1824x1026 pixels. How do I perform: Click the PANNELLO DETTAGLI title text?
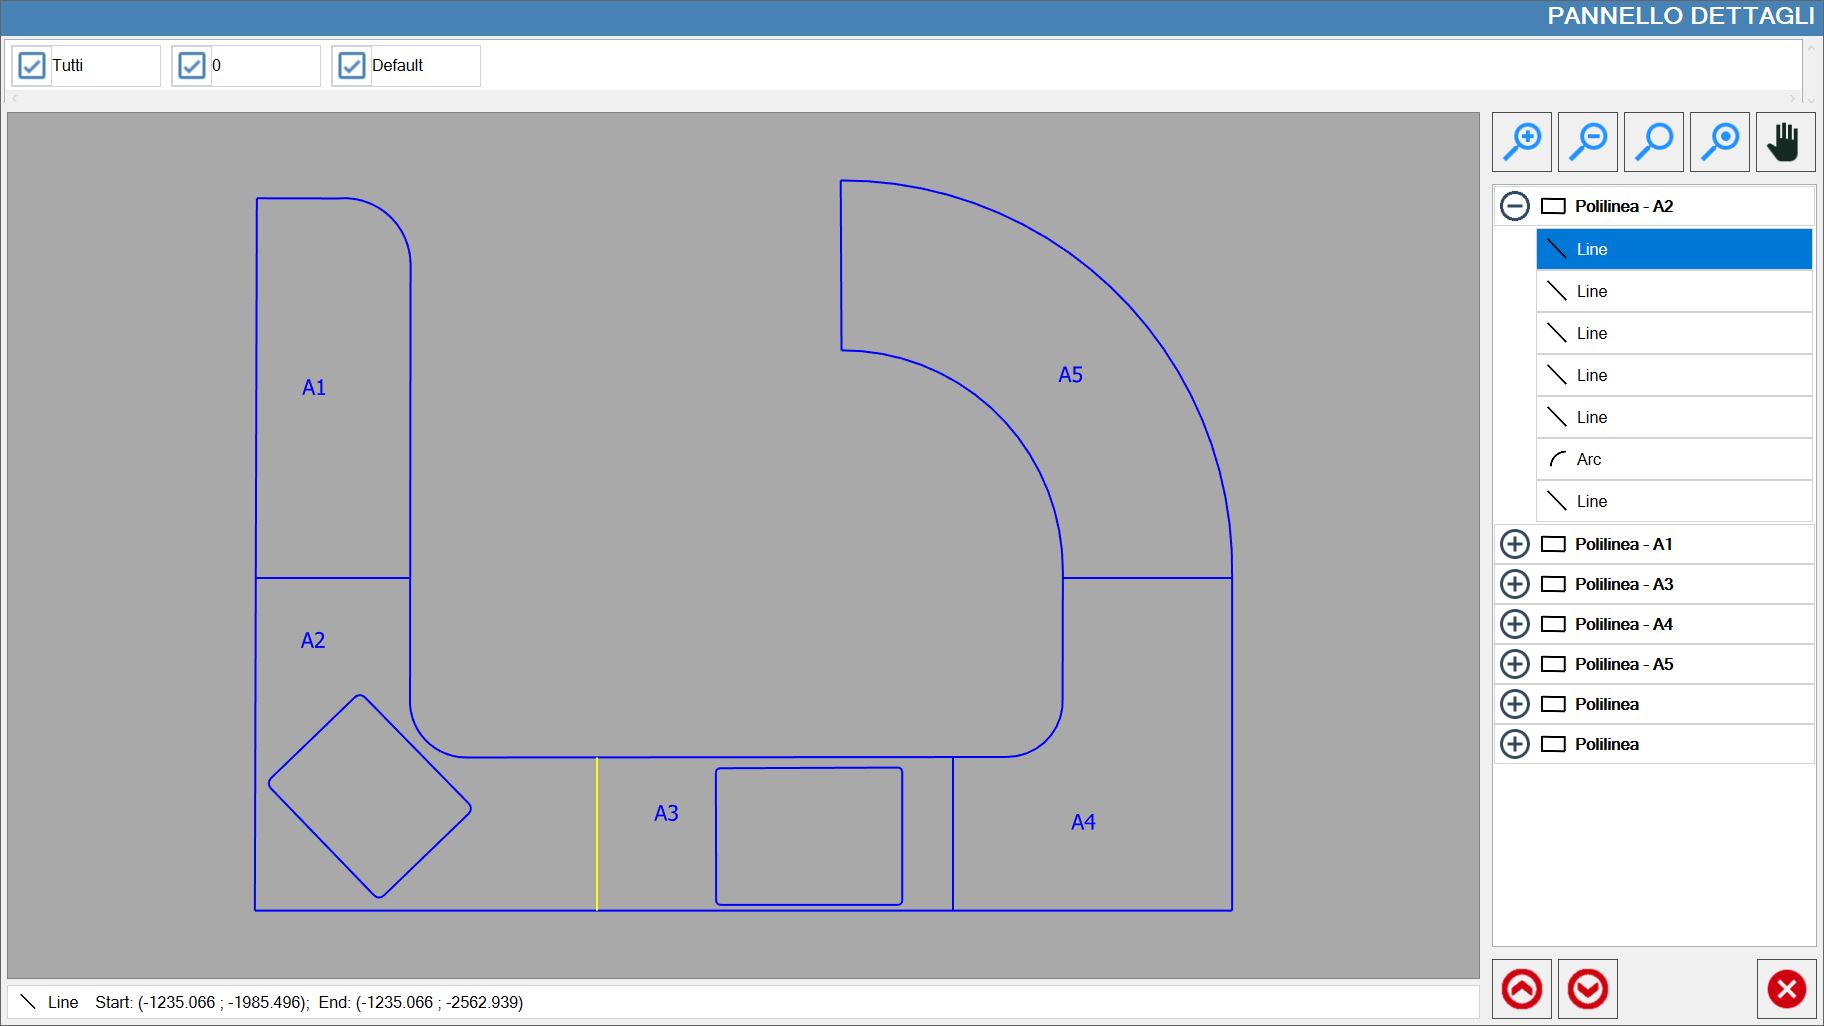[x=1680, y=16]
